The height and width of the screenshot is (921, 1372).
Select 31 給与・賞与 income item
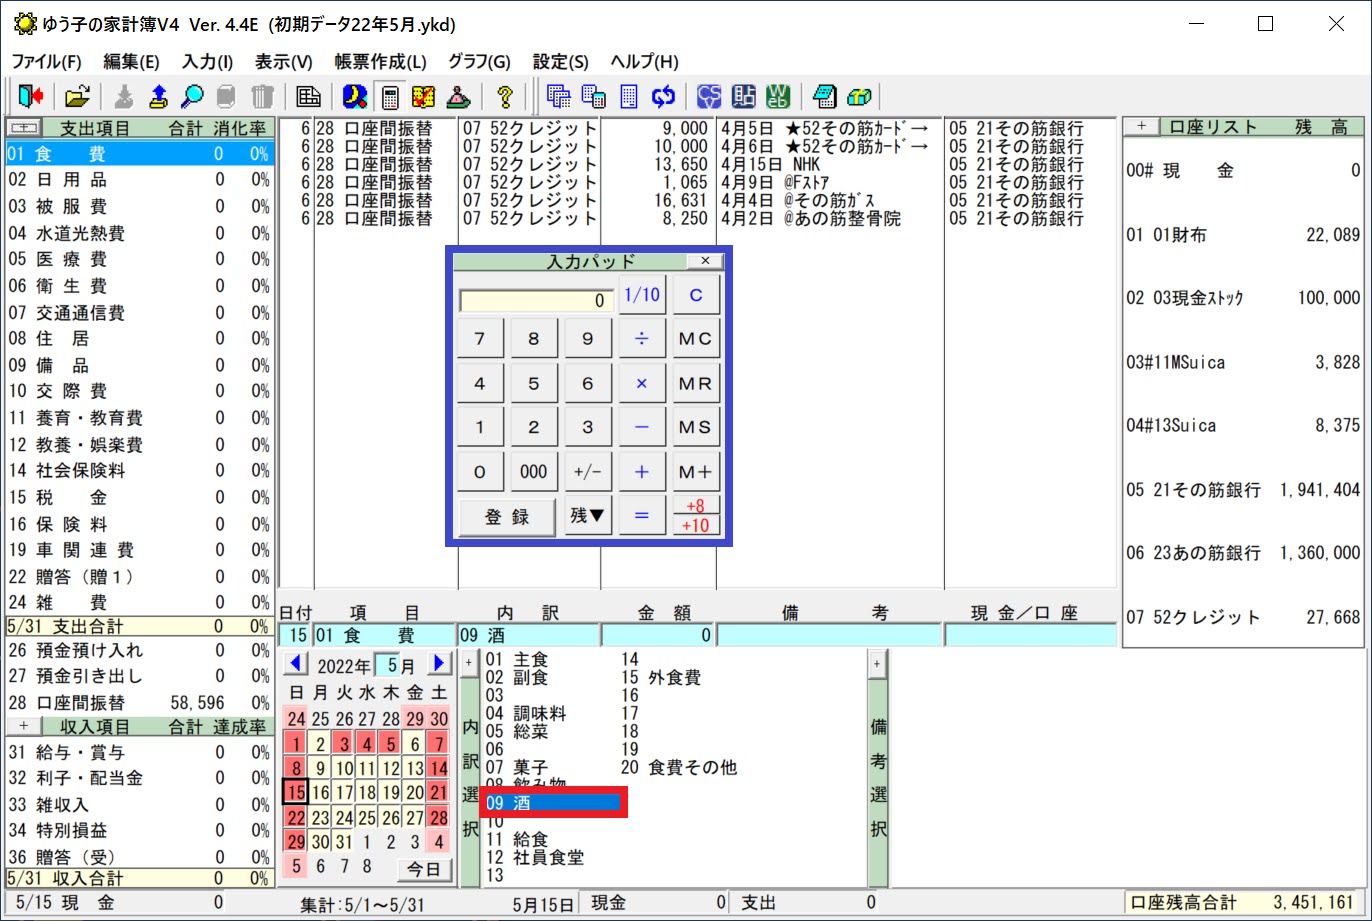[x=138, y=753]
